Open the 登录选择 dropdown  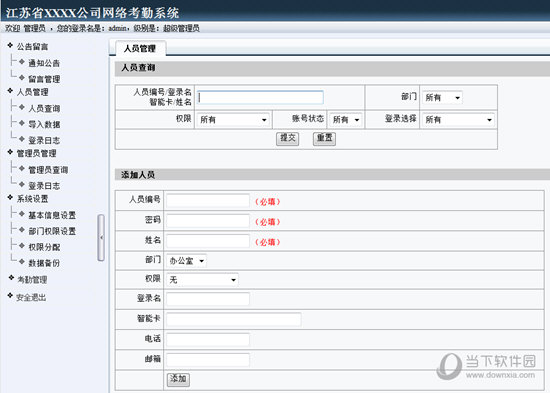[458, 120]
